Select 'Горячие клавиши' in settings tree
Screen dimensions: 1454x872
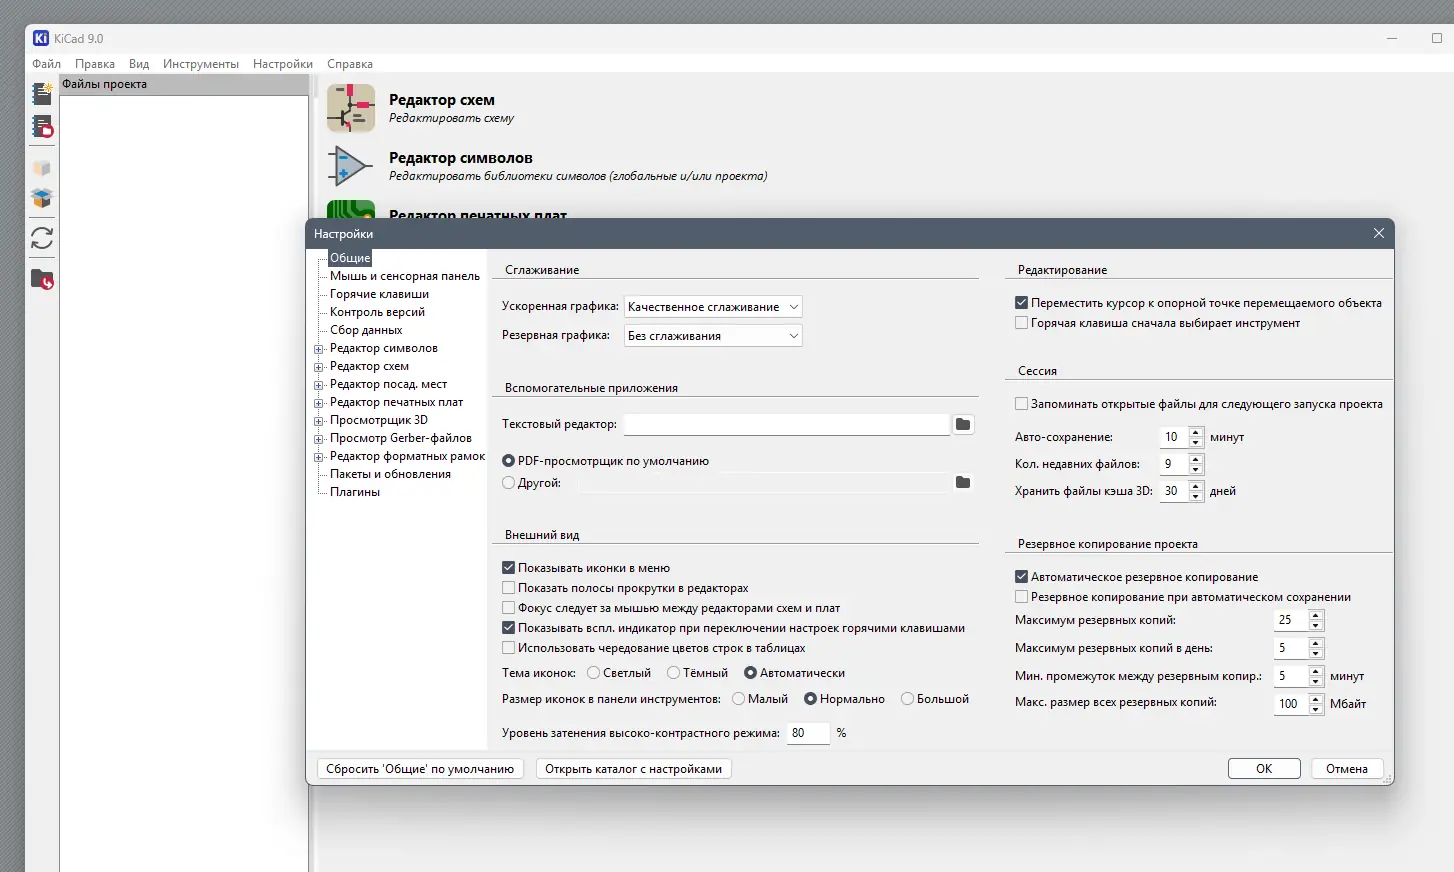[x=379, y=294]
